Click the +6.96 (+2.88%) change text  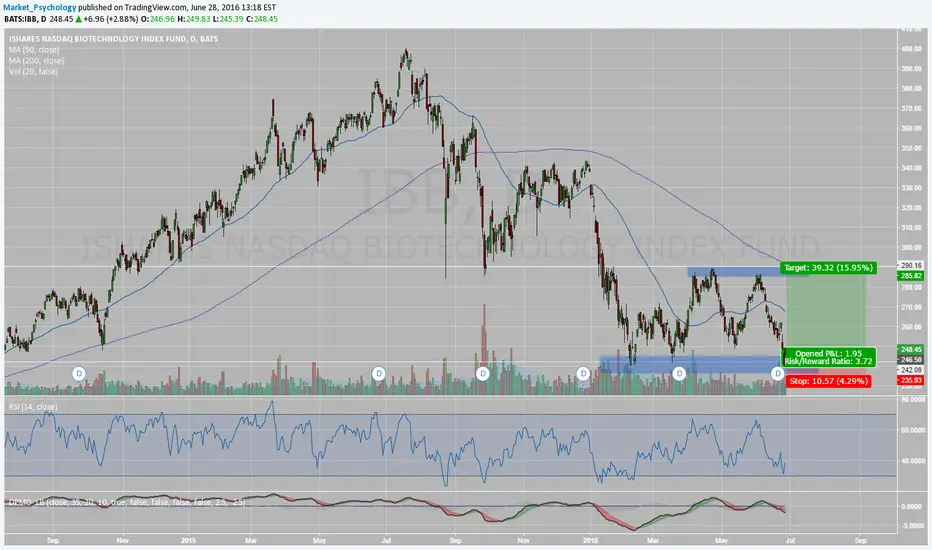(x=111, y=19)
